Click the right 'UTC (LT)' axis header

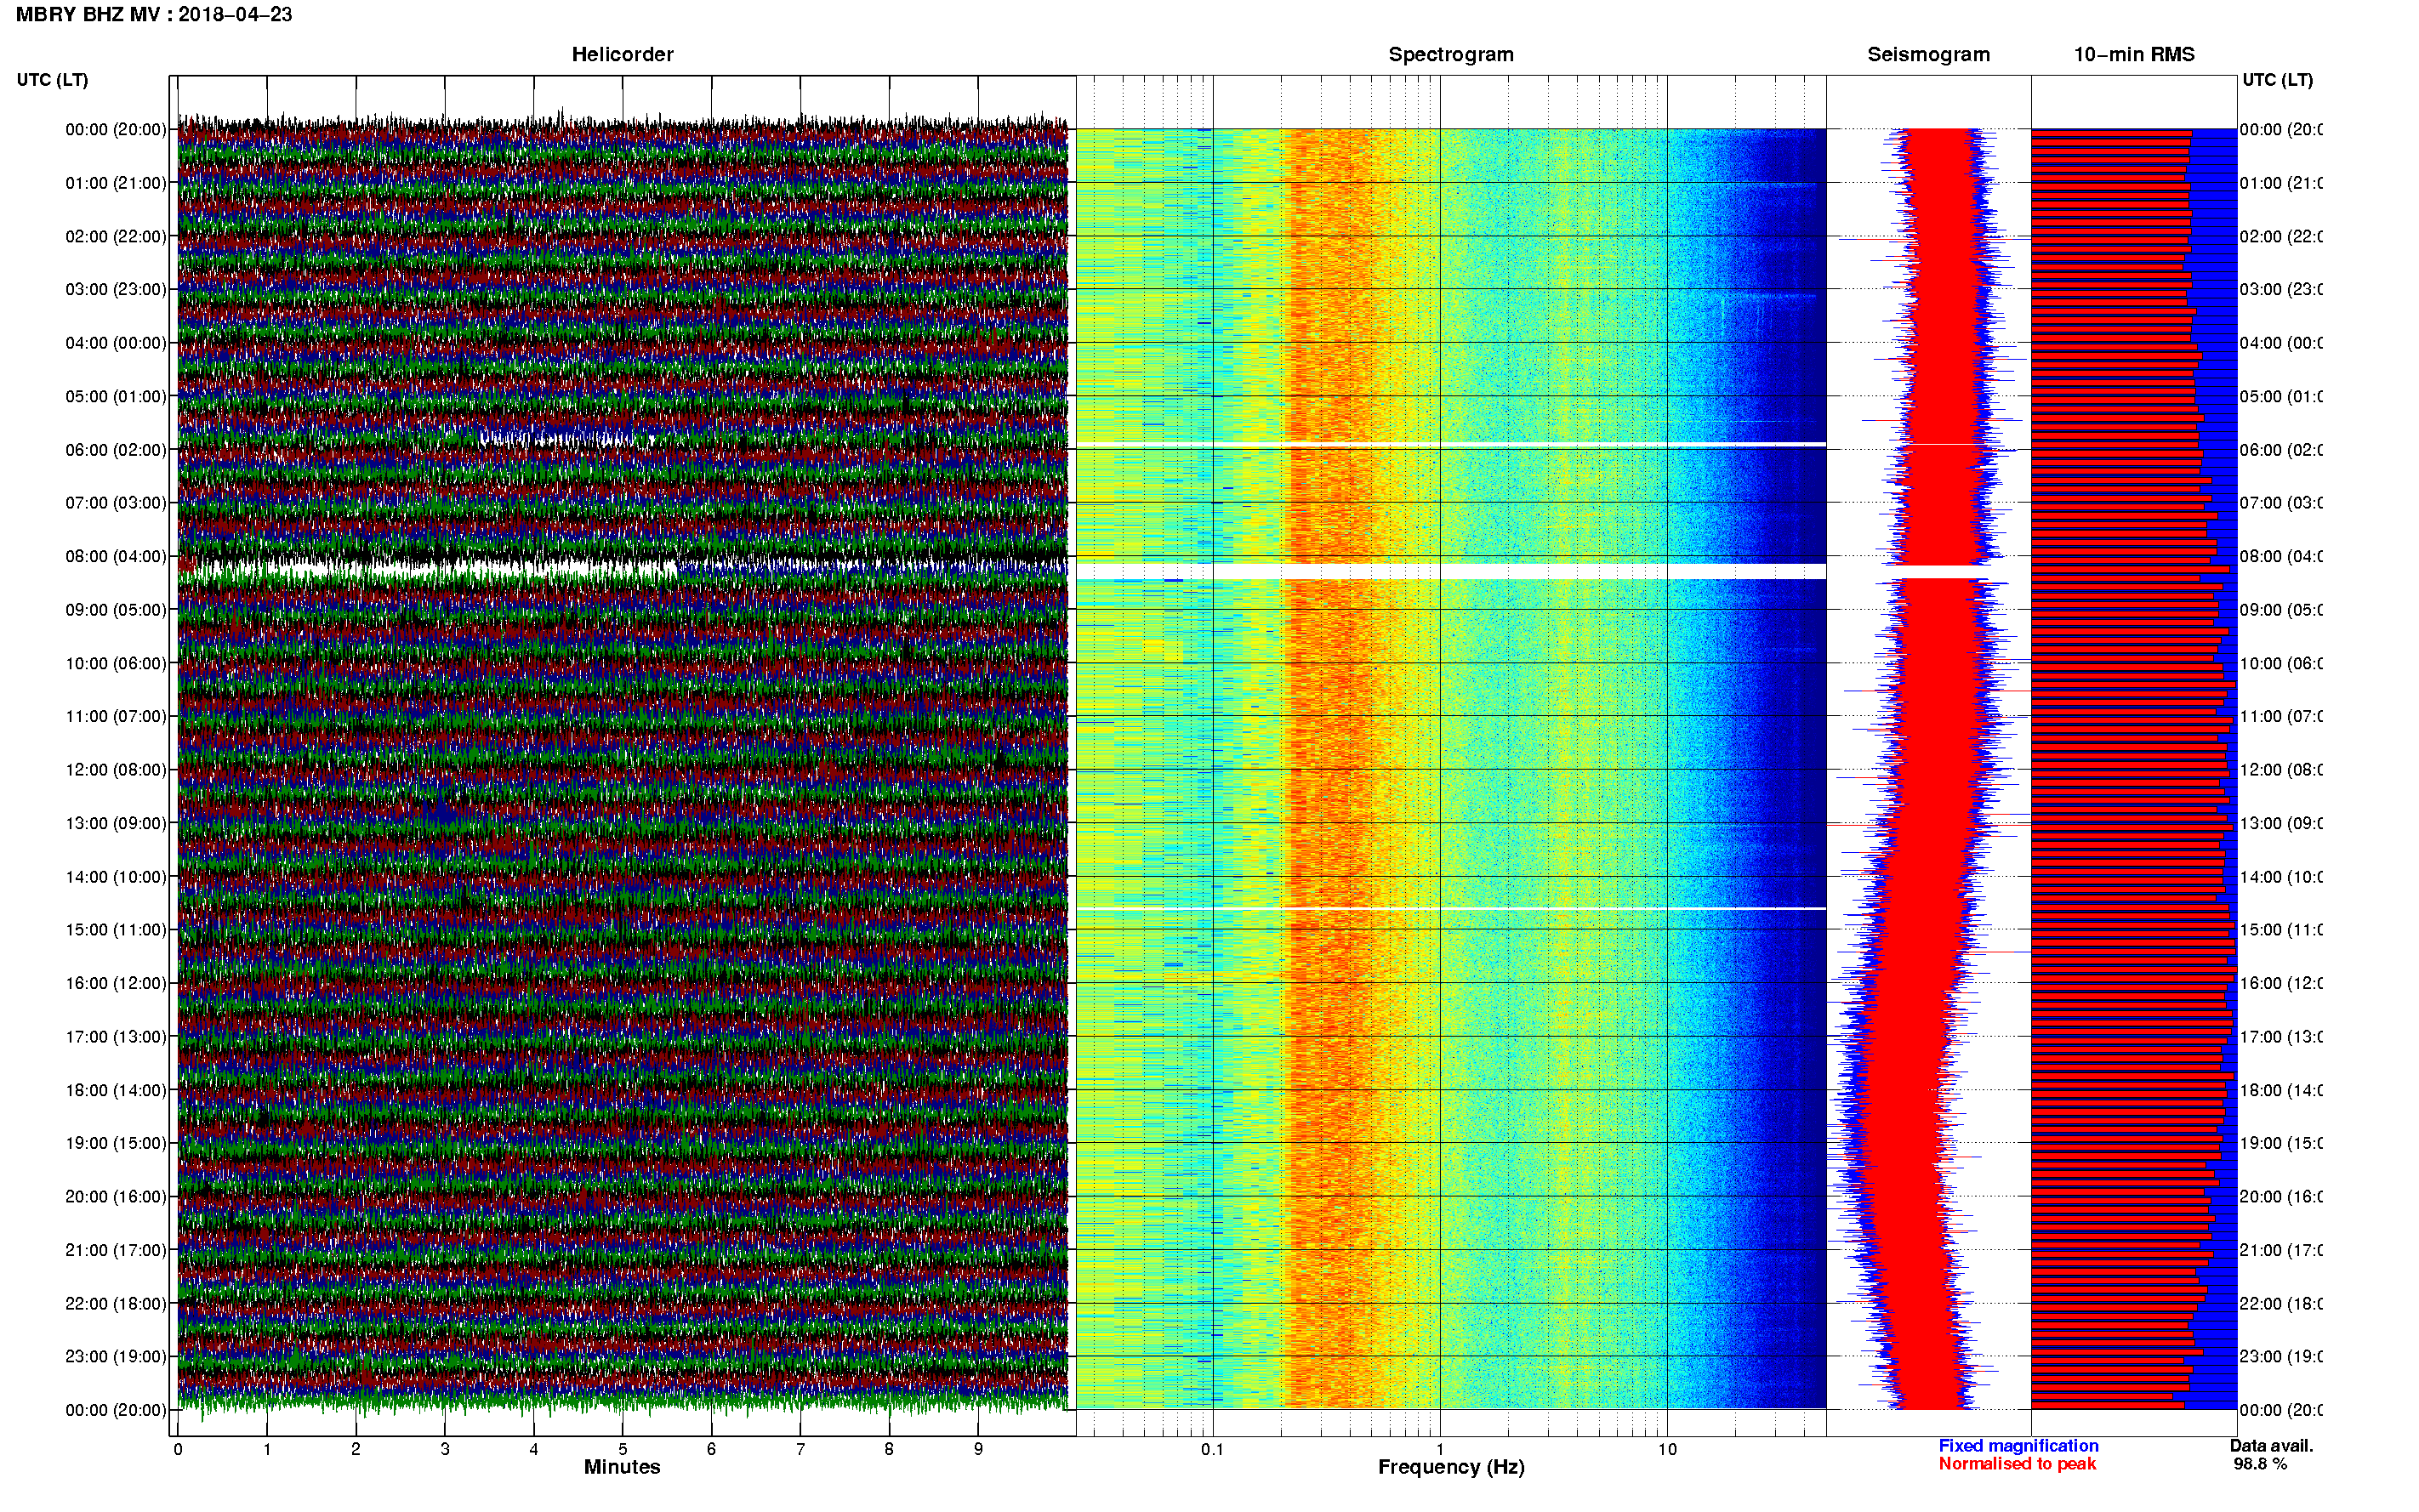click(x=2277, y=80)
